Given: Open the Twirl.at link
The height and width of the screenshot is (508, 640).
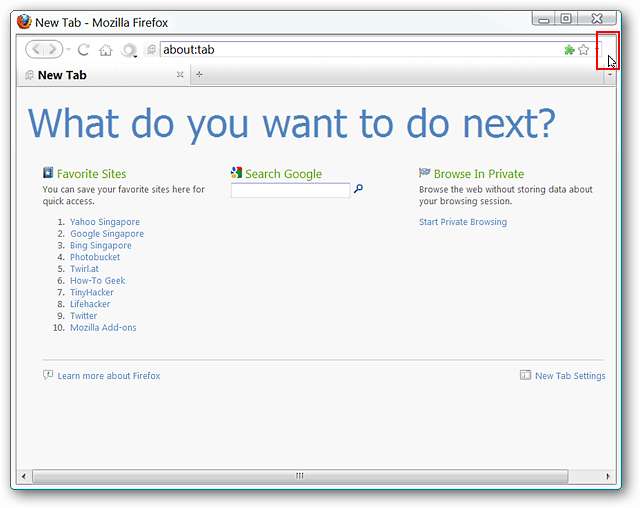Looking at the screenshot, I should click(84, 269).
